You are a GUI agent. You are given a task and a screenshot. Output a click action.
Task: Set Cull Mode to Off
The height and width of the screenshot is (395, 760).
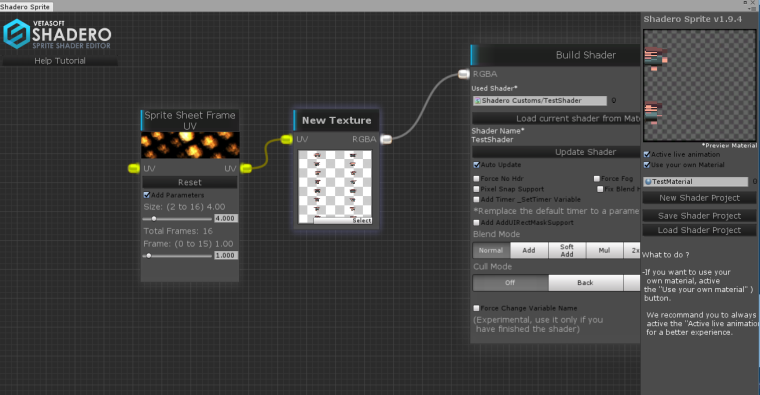click(x=510, y=283)
